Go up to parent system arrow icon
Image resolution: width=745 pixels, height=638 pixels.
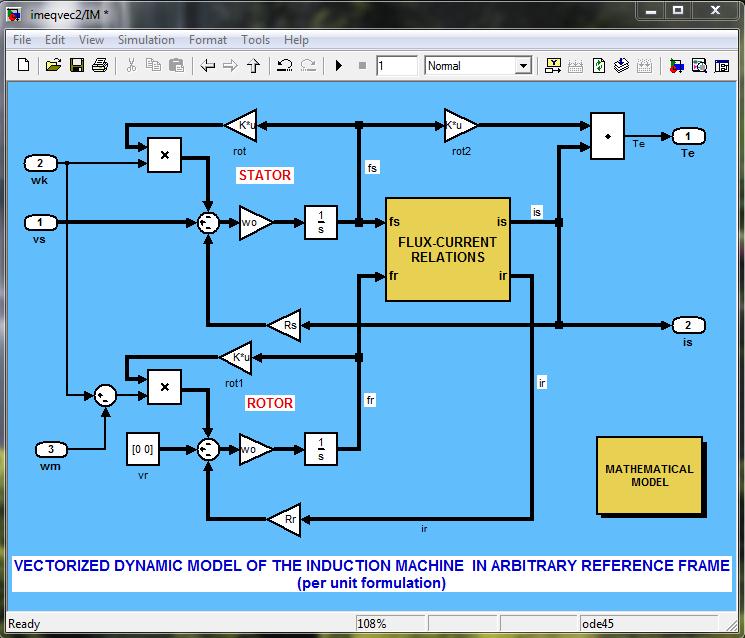(x=254, y=65)
